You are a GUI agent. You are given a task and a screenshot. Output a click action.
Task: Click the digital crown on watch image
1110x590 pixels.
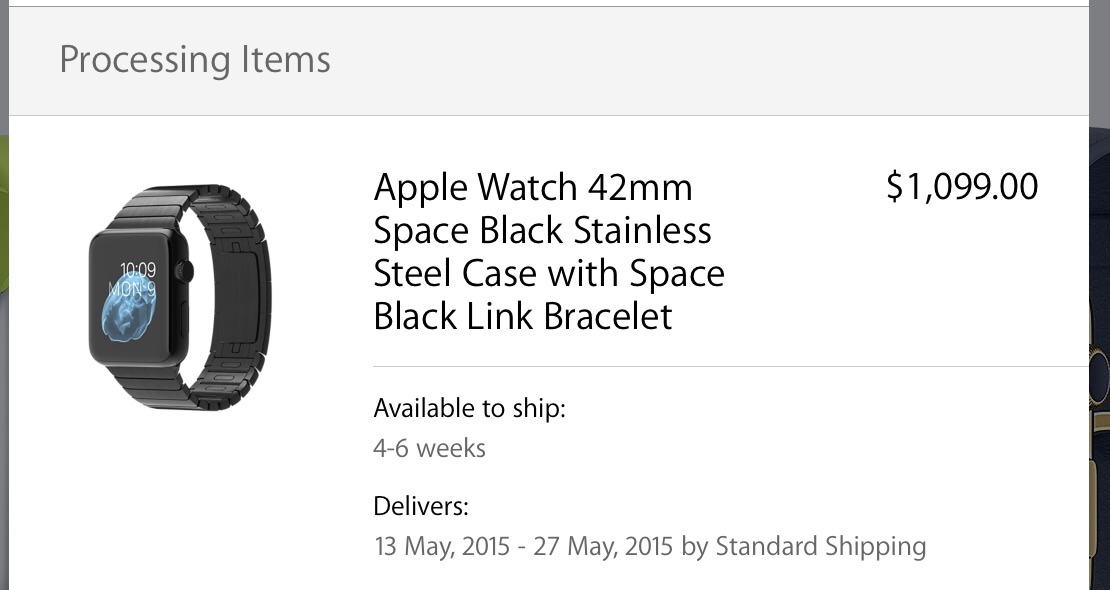point(185,270)
